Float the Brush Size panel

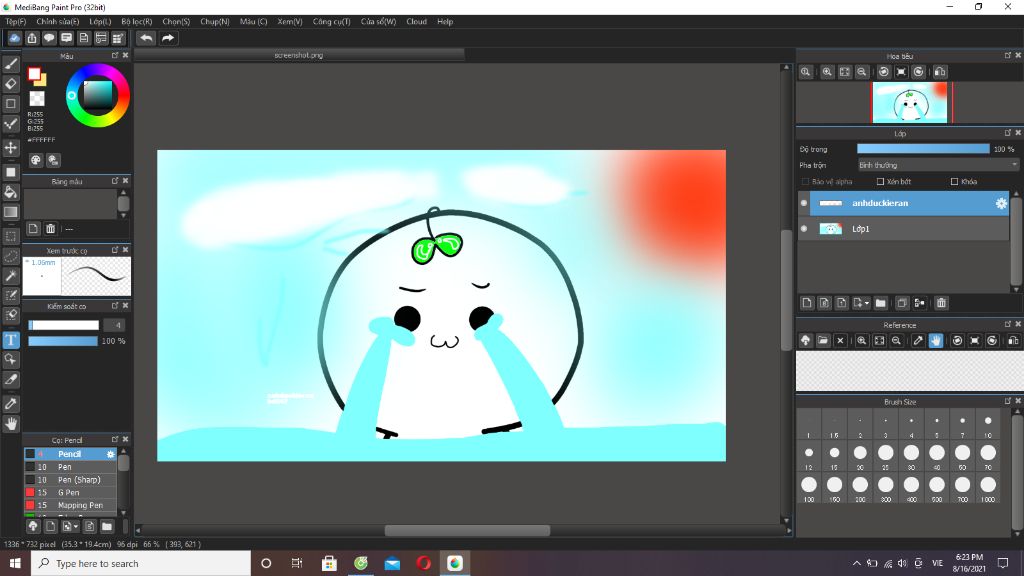(1007, 401)
